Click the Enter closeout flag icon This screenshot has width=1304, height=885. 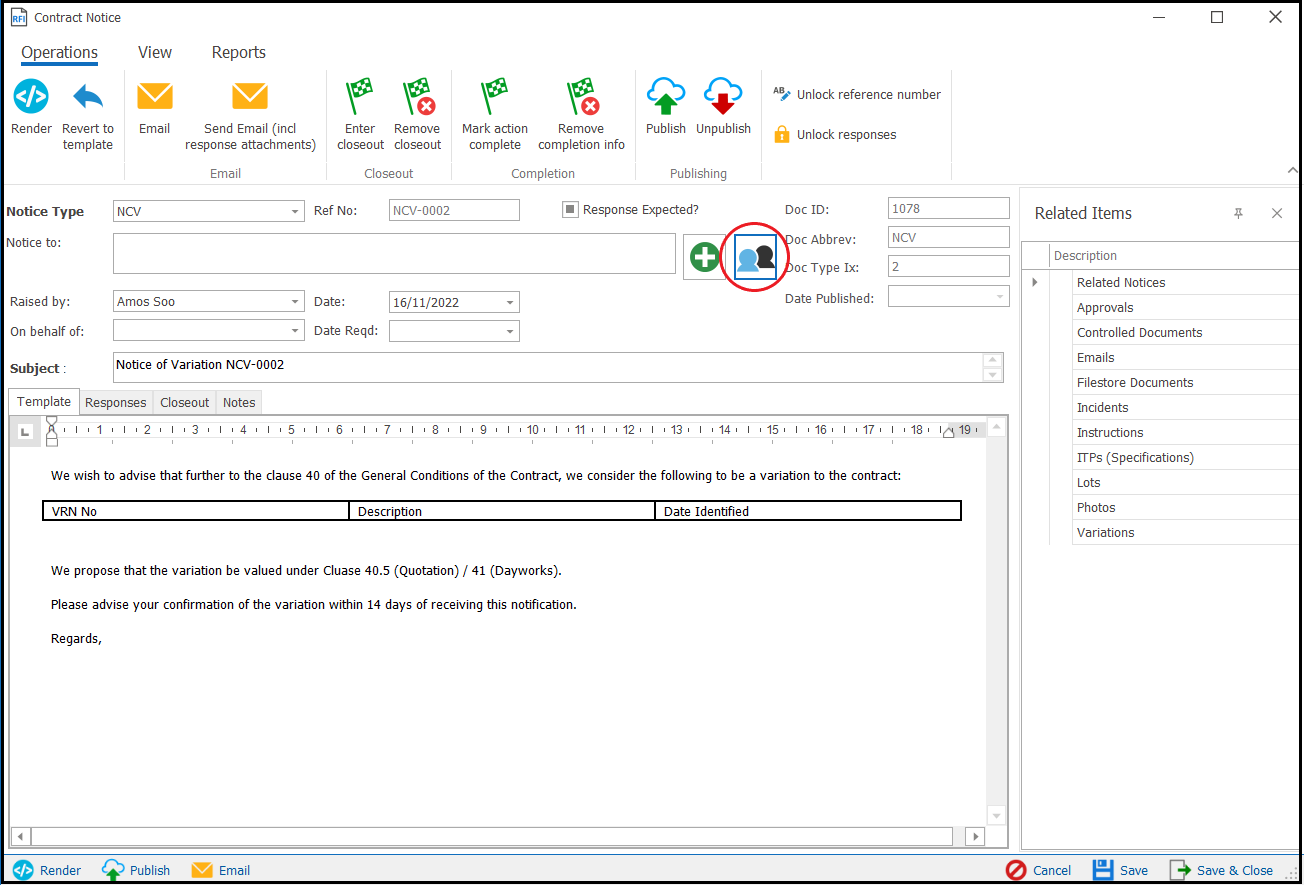(x=360, y=97)
